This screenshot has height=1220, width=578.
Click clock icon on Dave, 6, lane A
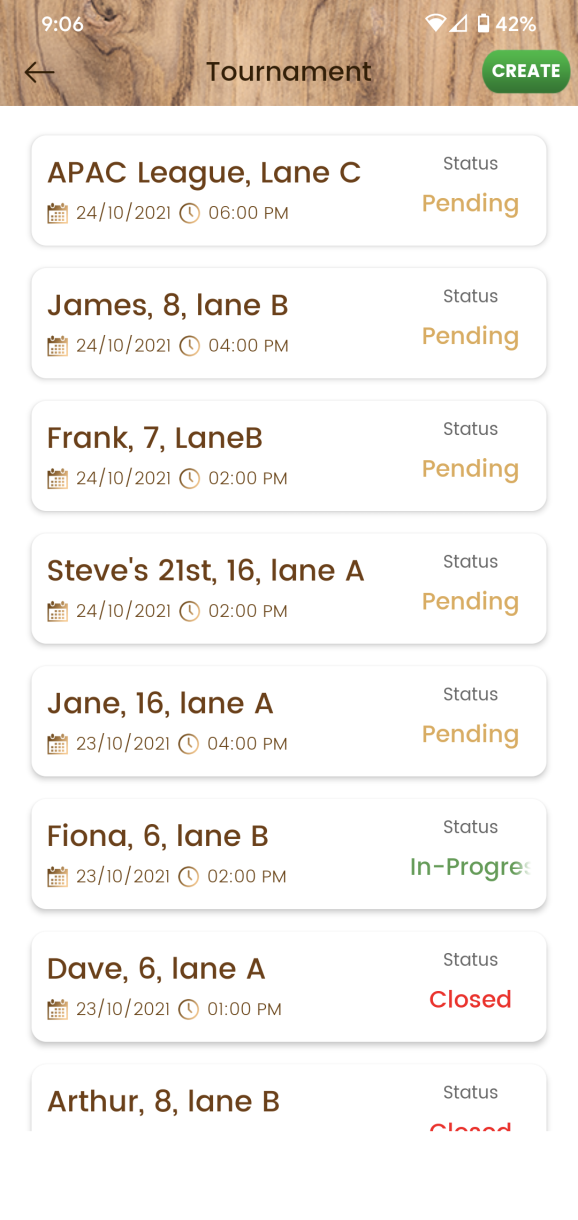pyautogui.click(x=189, y=1009)
